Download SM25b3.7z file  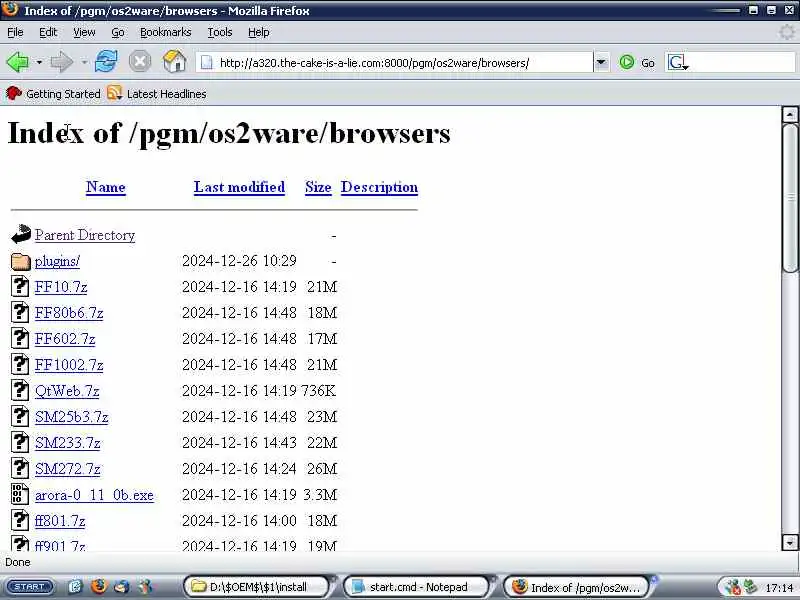pyautogui.click(x=71, y=417)
